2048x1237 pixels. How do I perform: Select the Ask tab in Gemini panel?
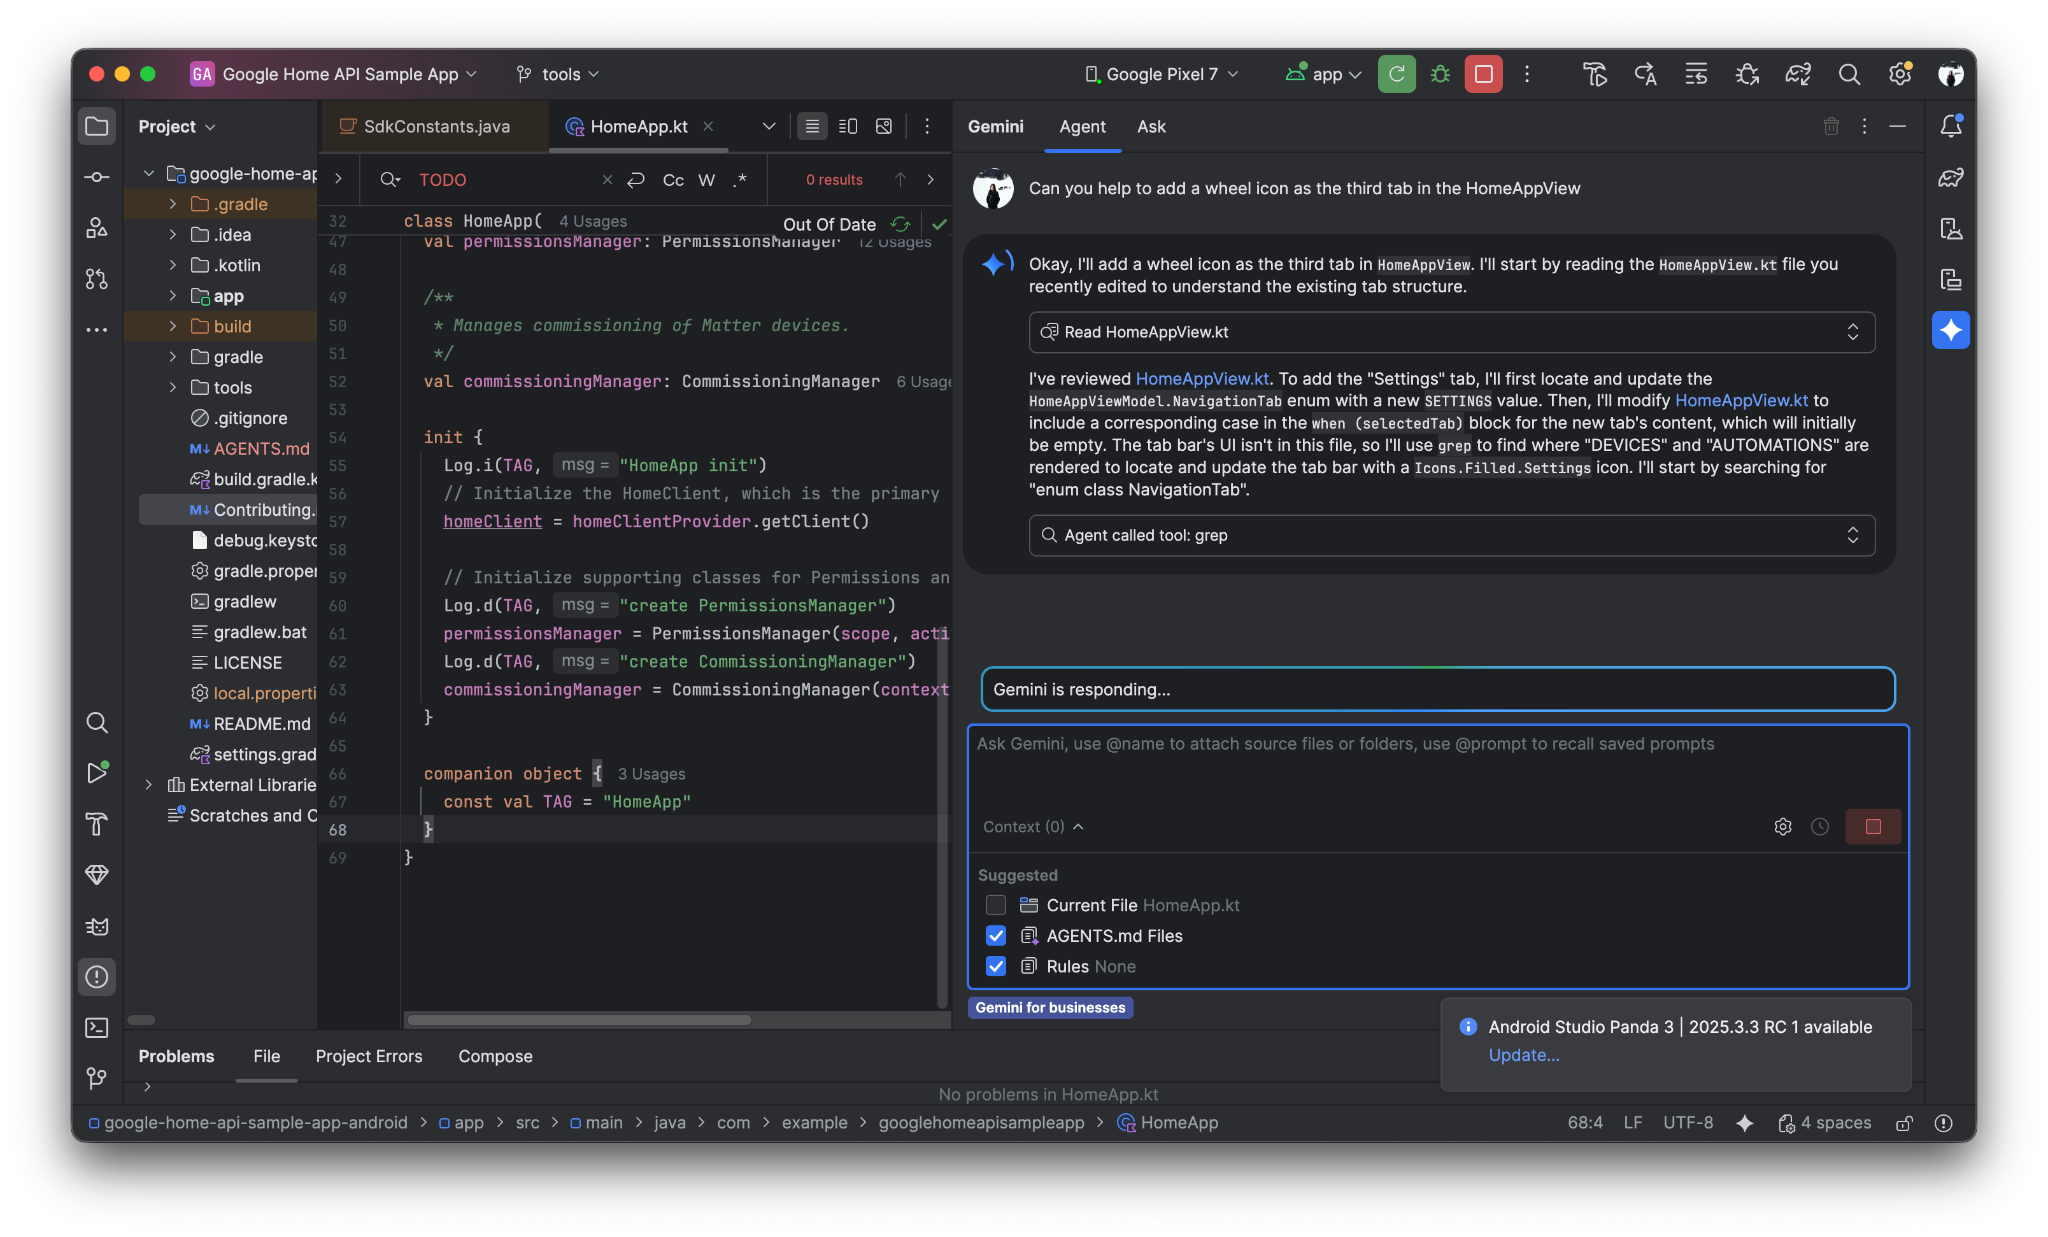tap(1151, 127)
